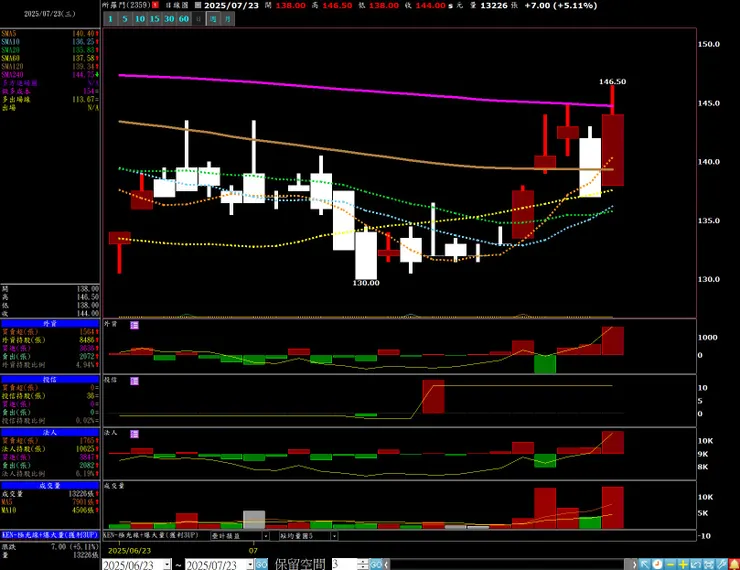
Task: Open the purple settings icon in 法人 panel
Action: click(135, 434)
